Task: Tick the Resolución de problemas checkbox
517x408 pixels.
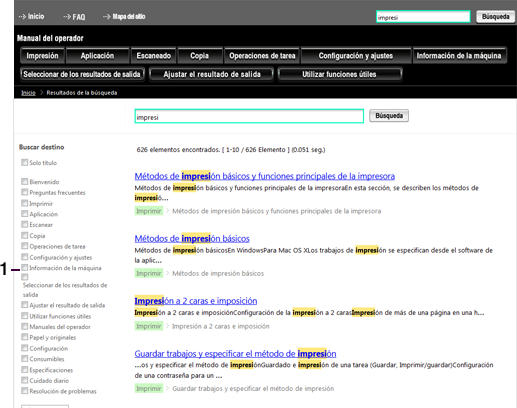Action: (24, 390)
